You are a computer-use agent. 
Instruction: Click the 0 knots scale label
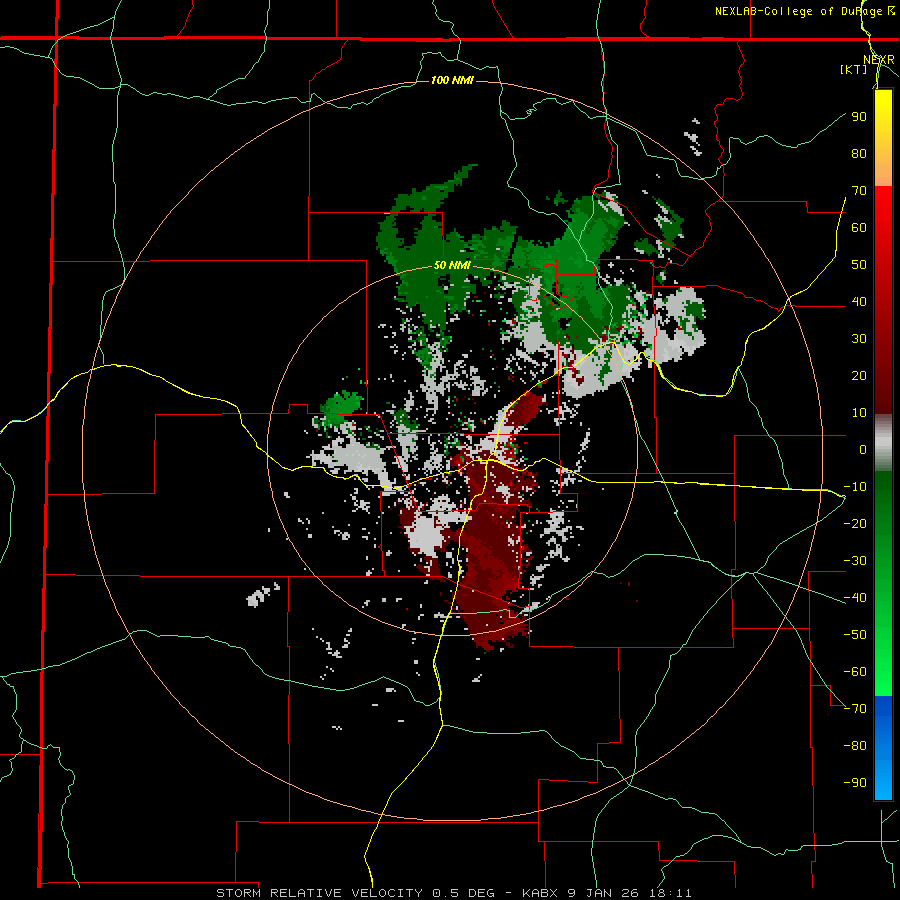(x=863, y=449)
